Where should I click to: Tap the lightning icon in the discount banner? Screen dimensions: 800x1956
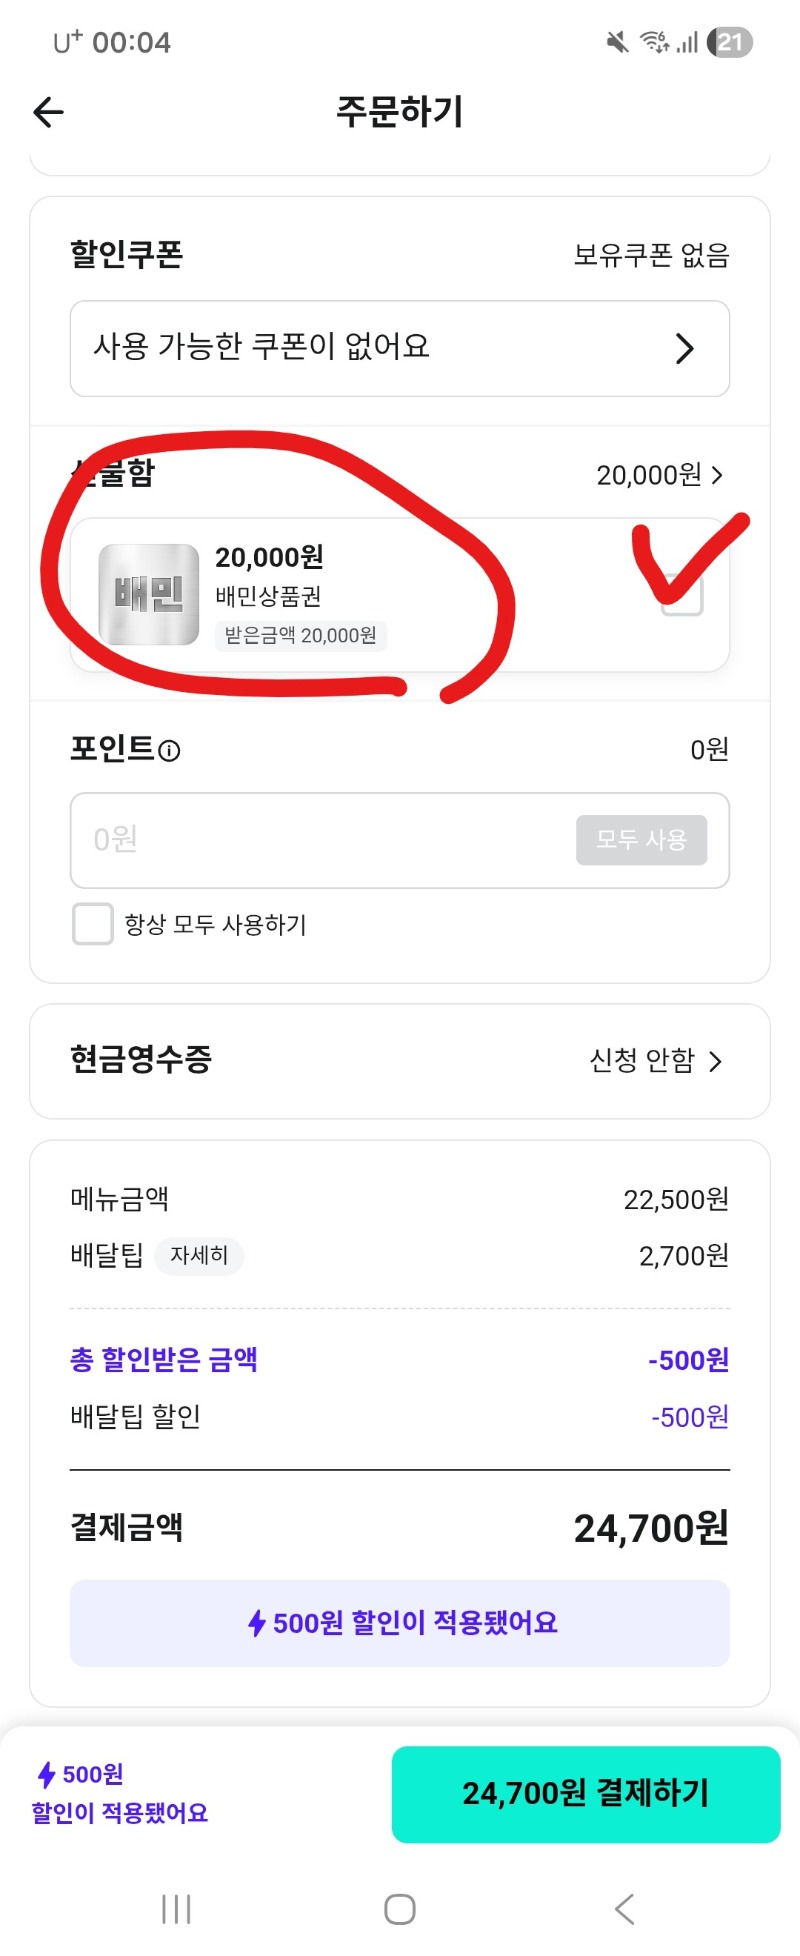(257, 1622)
